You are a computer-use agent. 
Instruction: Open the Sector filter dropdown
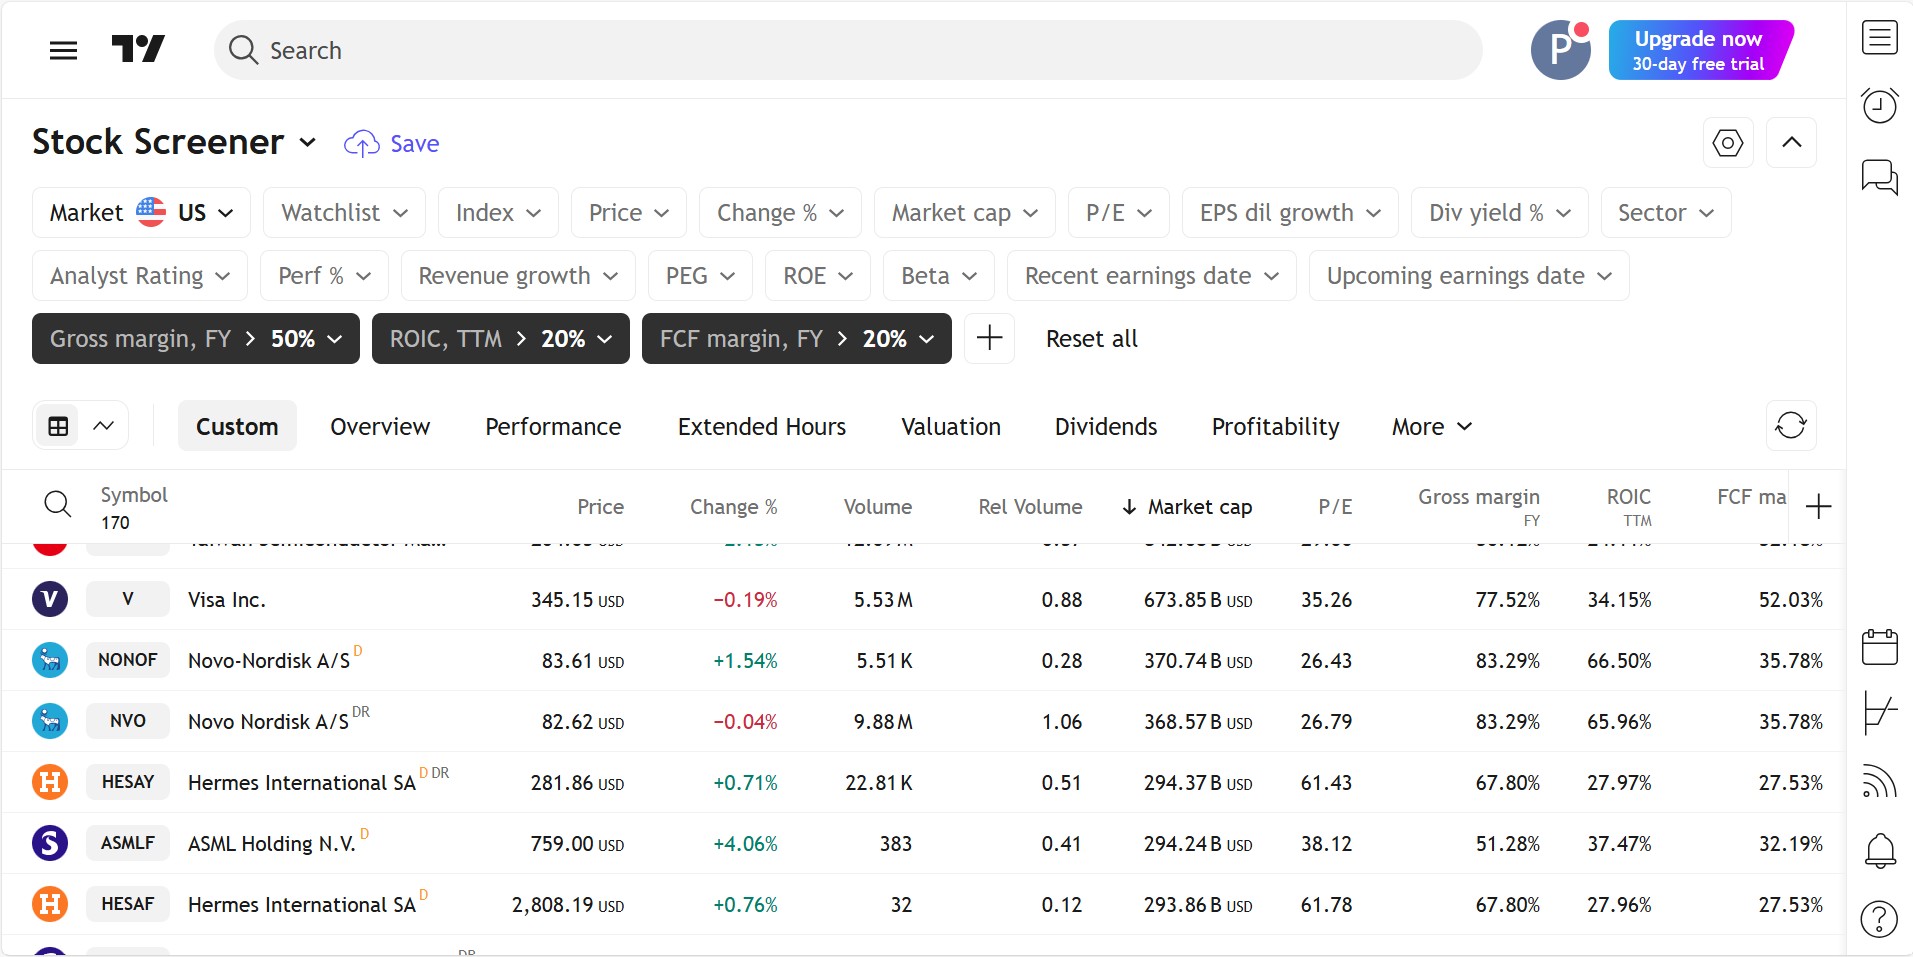point(1665,212)
